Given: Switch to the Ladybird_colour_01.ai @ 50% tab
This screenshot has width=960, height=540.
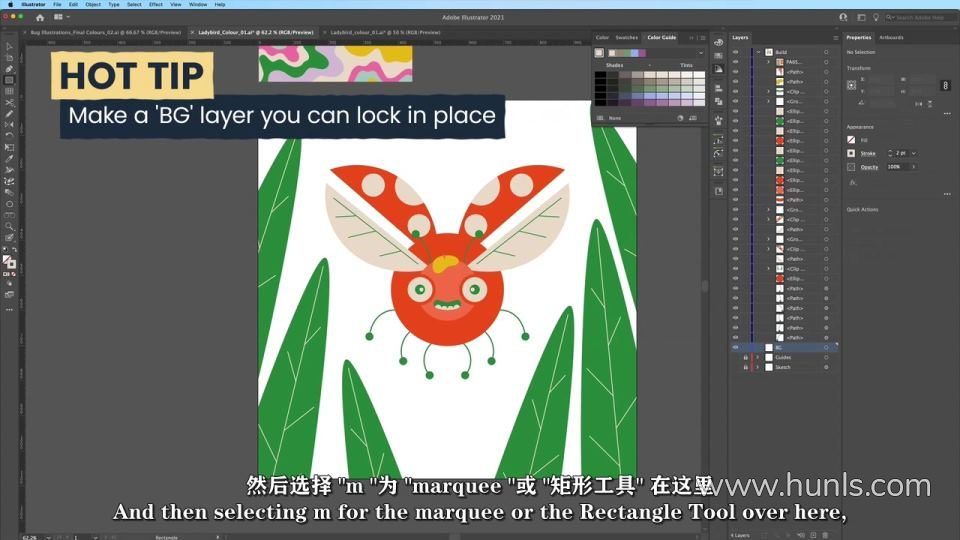Looking at the screenshot, I should 385,32.
